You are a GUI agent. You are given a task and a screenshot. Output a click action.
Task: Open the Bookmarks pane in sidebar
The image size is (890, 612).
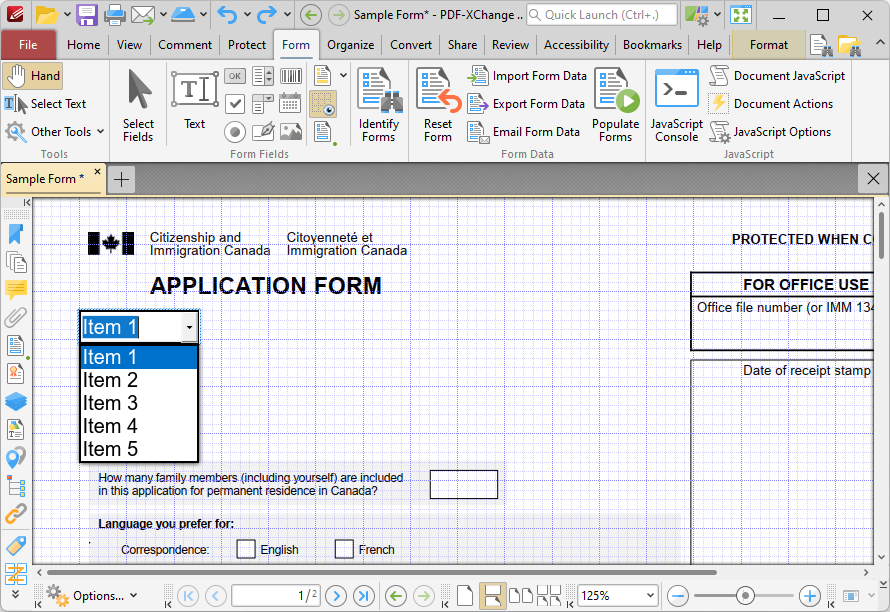pyautogui.click(x=16, y=234)
